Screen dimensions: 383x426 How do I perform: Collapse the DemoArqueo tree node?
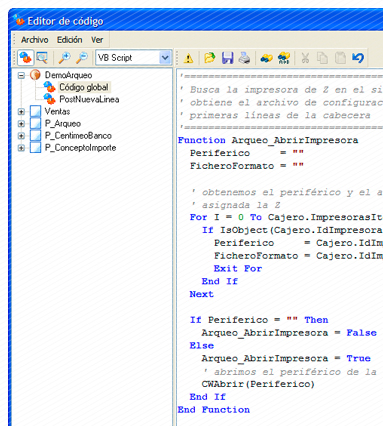click(x=21, y=75)
